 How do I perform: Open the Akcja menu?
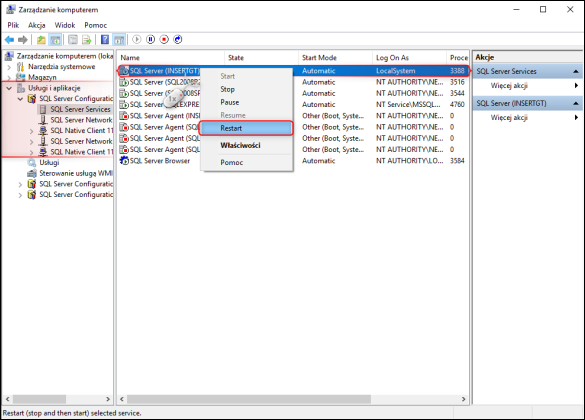coord(37,25)
